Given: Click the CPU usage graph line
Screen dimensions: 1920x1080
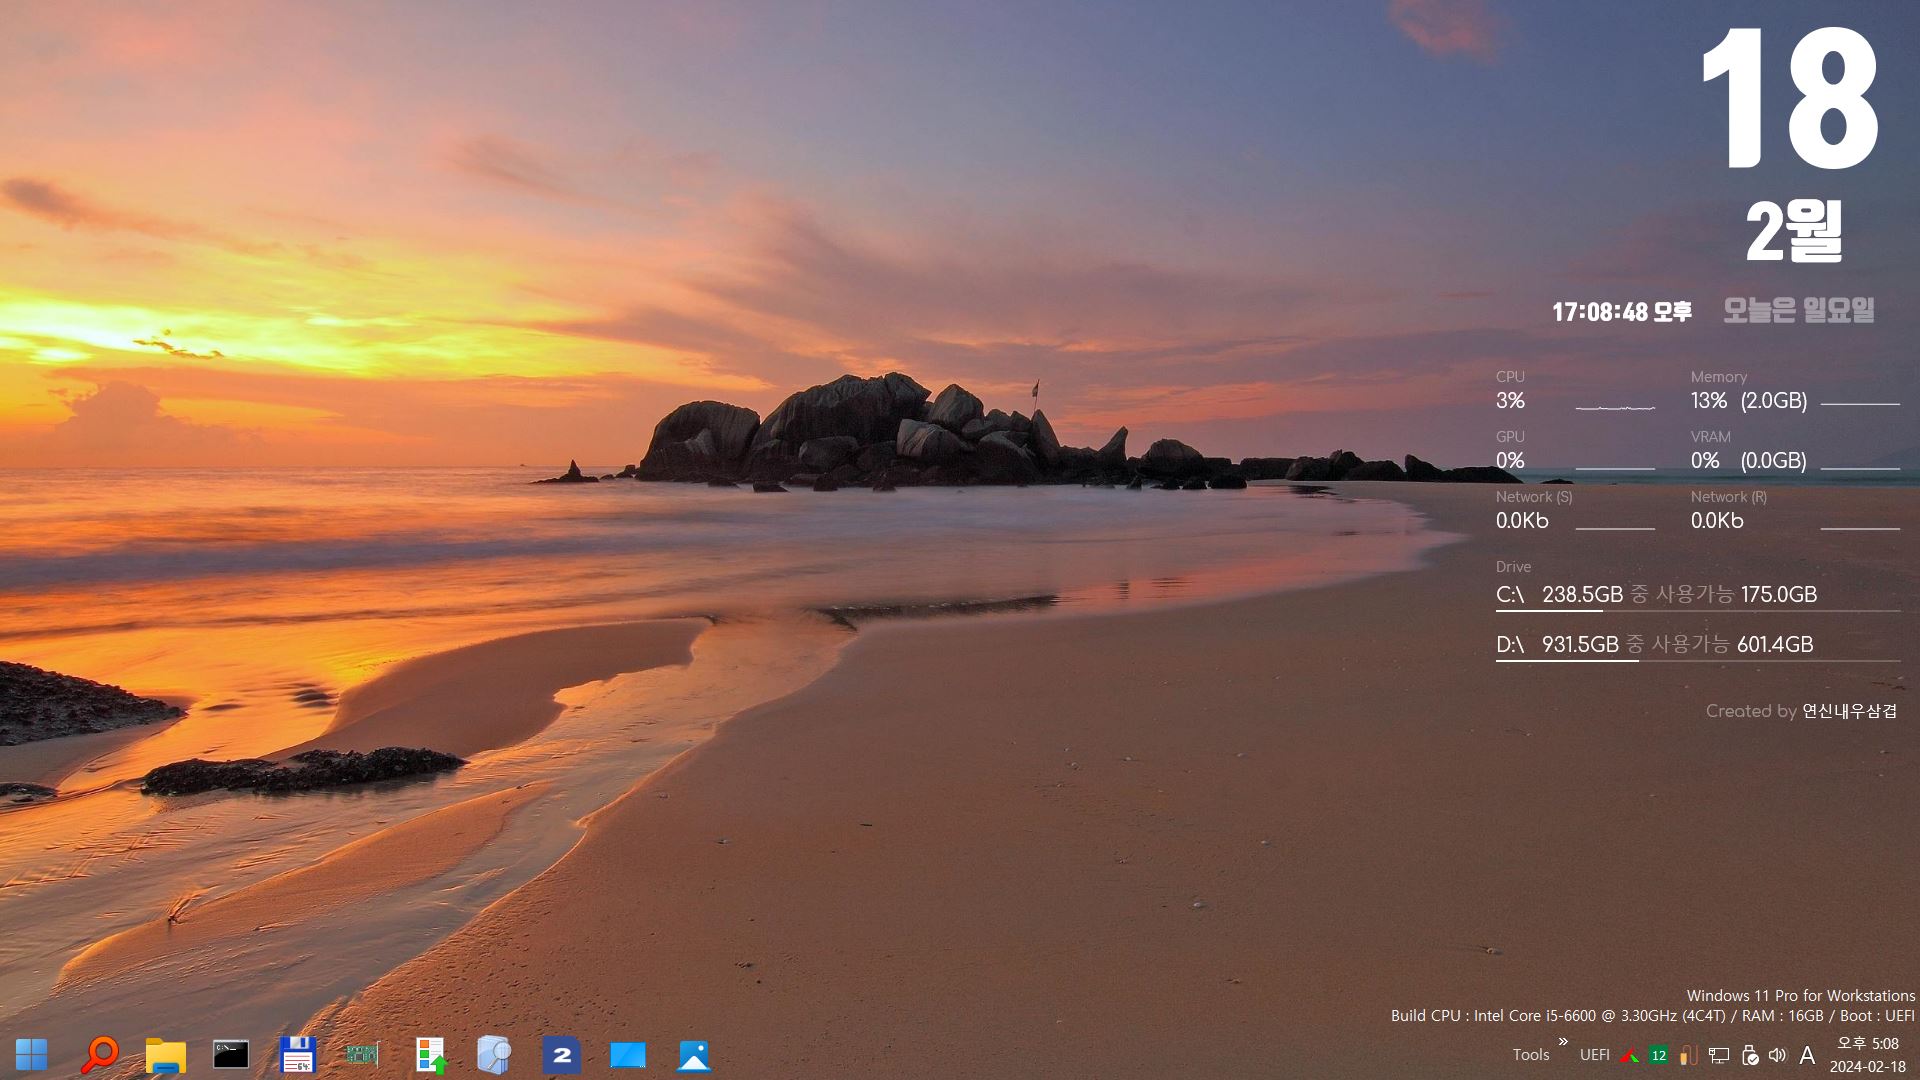Looking at the screenshot, I should (1615, 408).
